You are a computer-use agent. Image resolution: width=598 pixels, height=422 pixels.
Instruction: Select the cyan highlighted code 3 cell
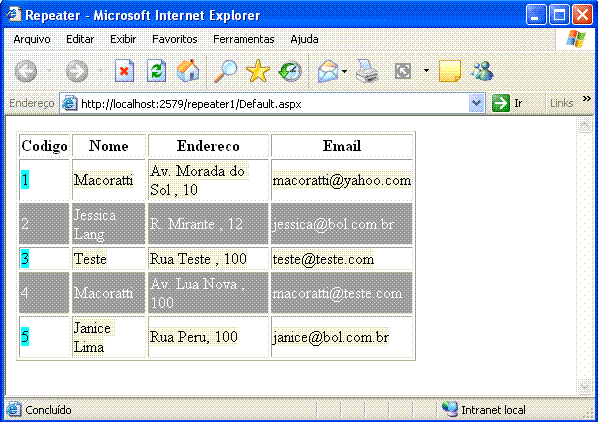click(25, 259)
